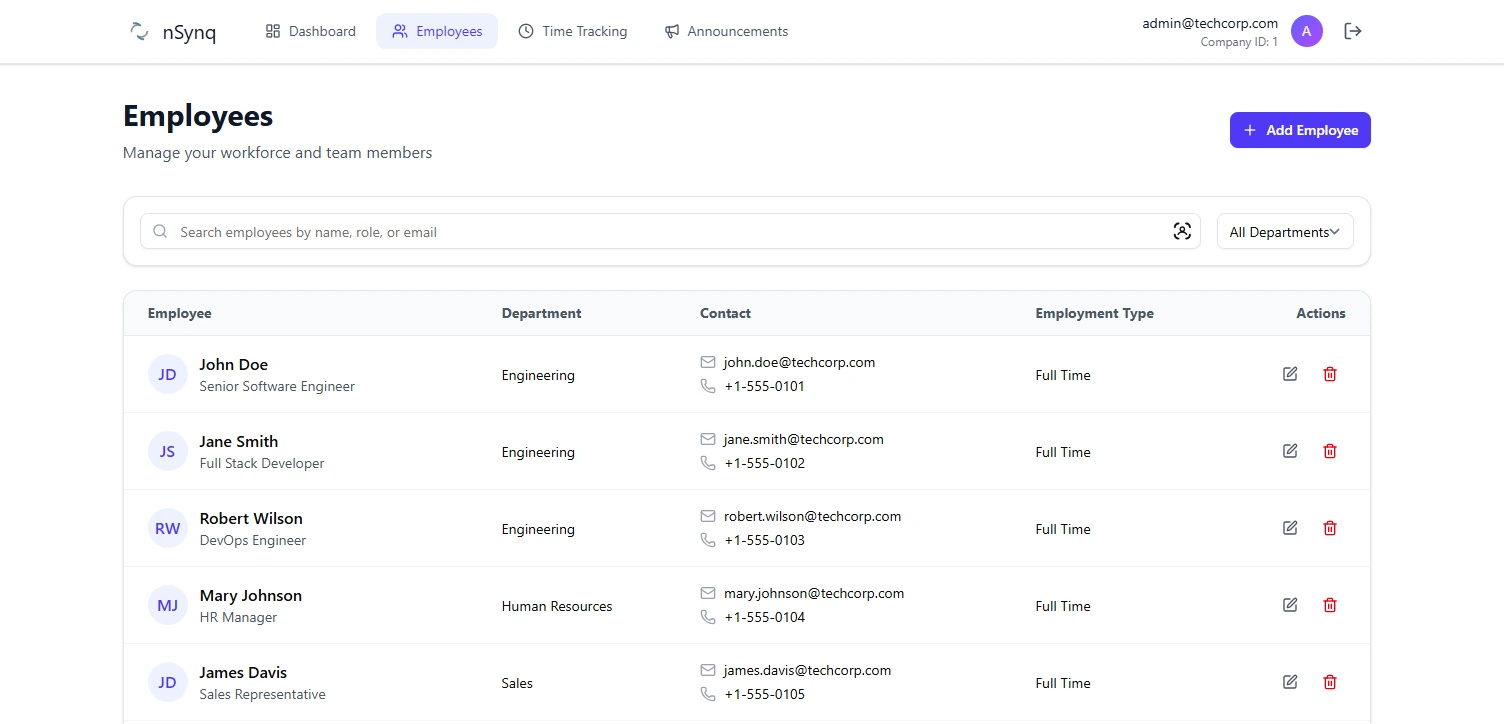The width and height of the screenshot is (1504, 724).
Task: Click inside the employee search field
Action: (500, 231)
